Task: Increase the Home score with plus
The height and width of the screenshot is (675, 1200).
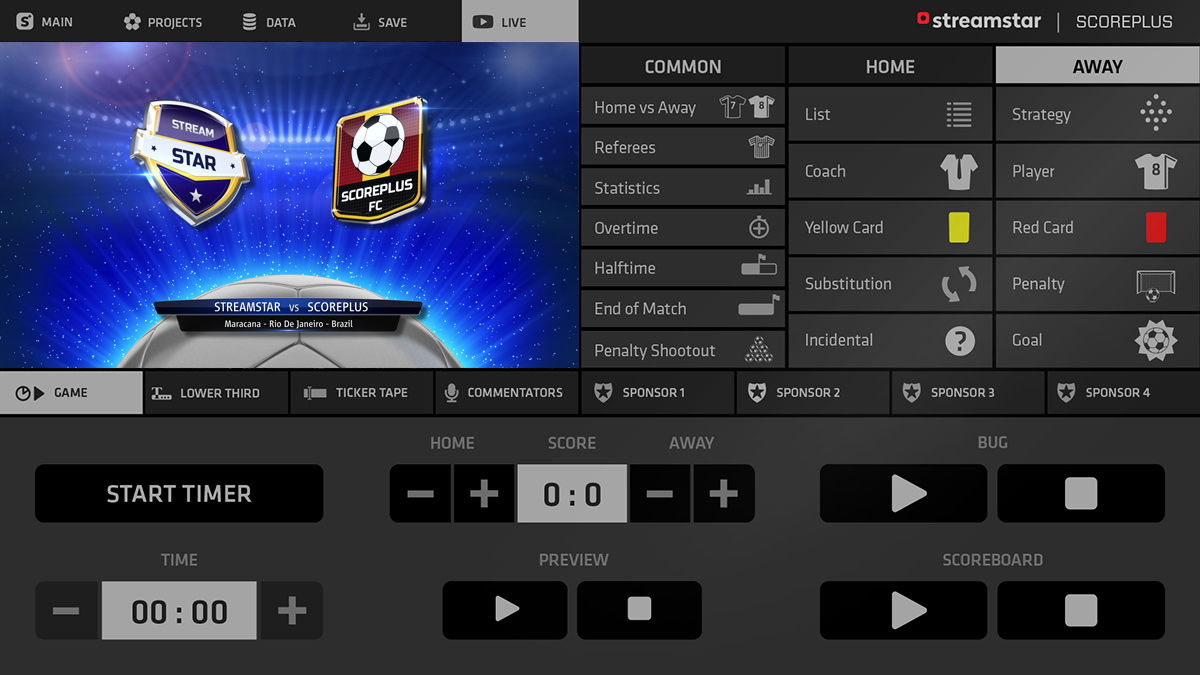Action: click(x=484, y=493)
